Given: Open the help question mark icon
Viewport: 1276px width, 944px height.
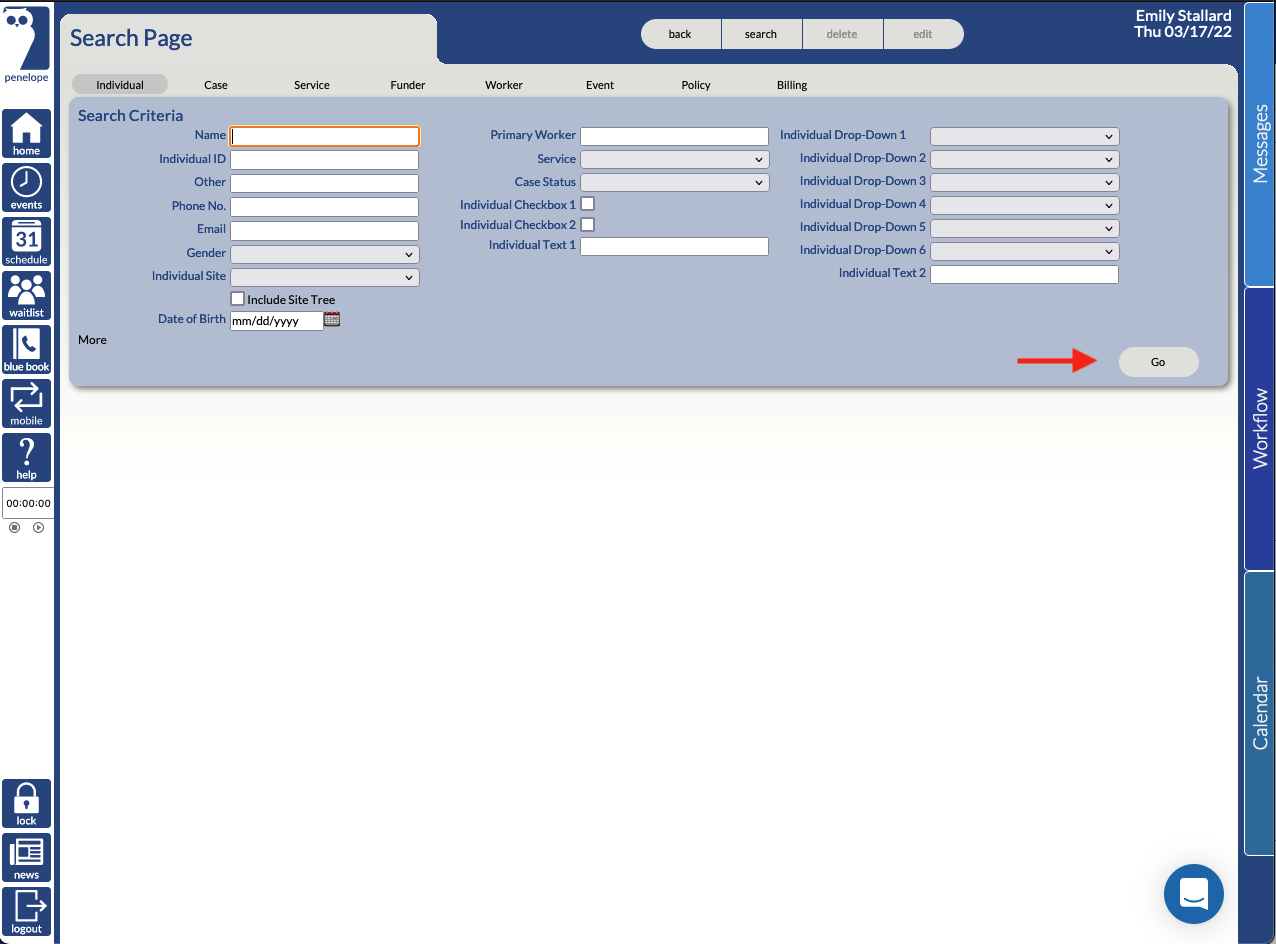Looking at the screenshot, I should pos(26,458).
